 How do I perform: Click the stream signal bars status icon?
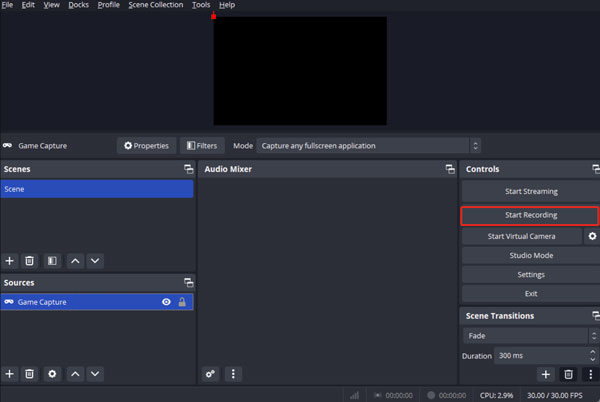(354, 395)
